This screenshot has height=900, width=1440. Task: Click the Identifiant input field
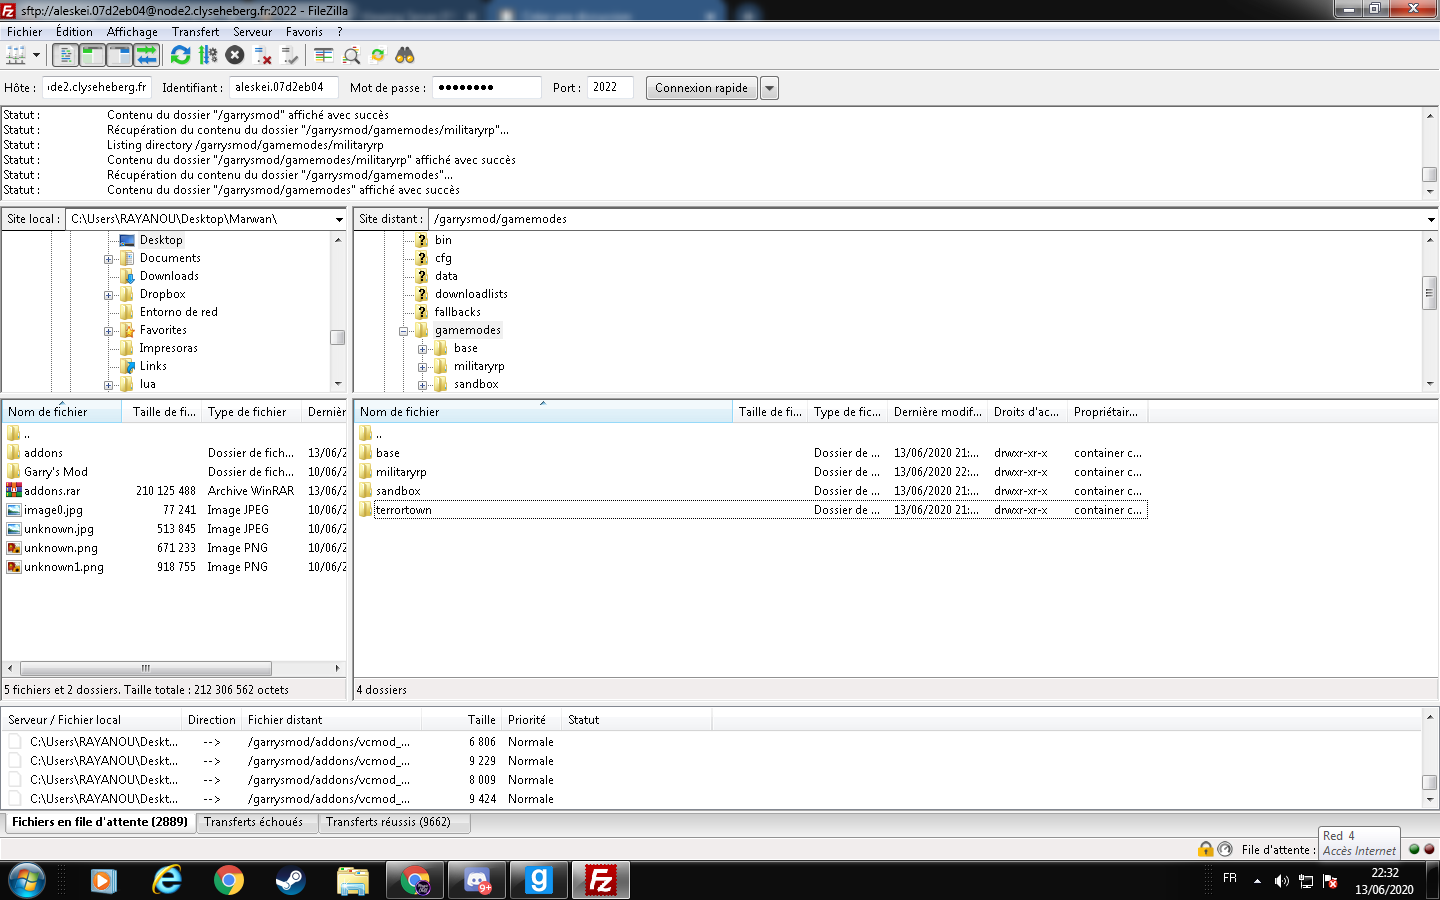tap(284, 87)
